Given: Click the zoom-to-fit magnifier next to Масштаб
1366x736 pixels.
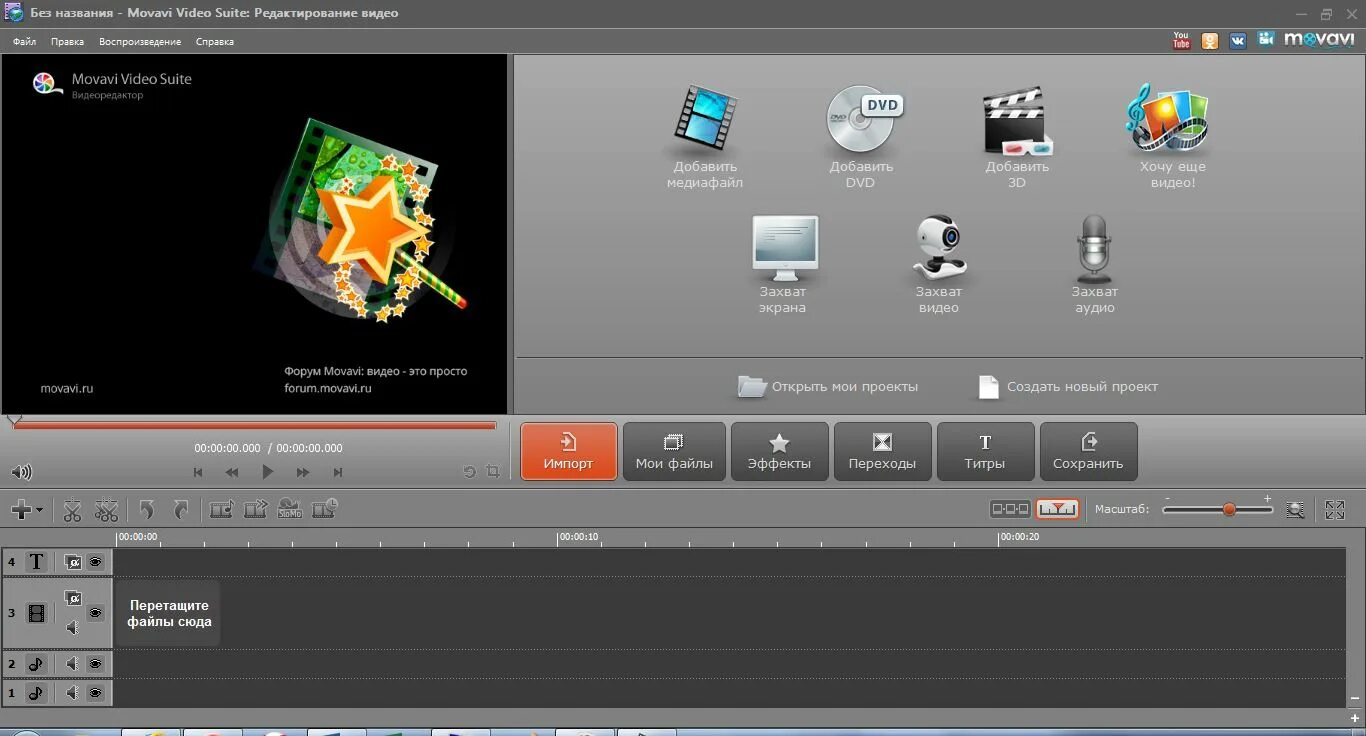Looking at the screenshot, I should click(x=1295, y=510).
